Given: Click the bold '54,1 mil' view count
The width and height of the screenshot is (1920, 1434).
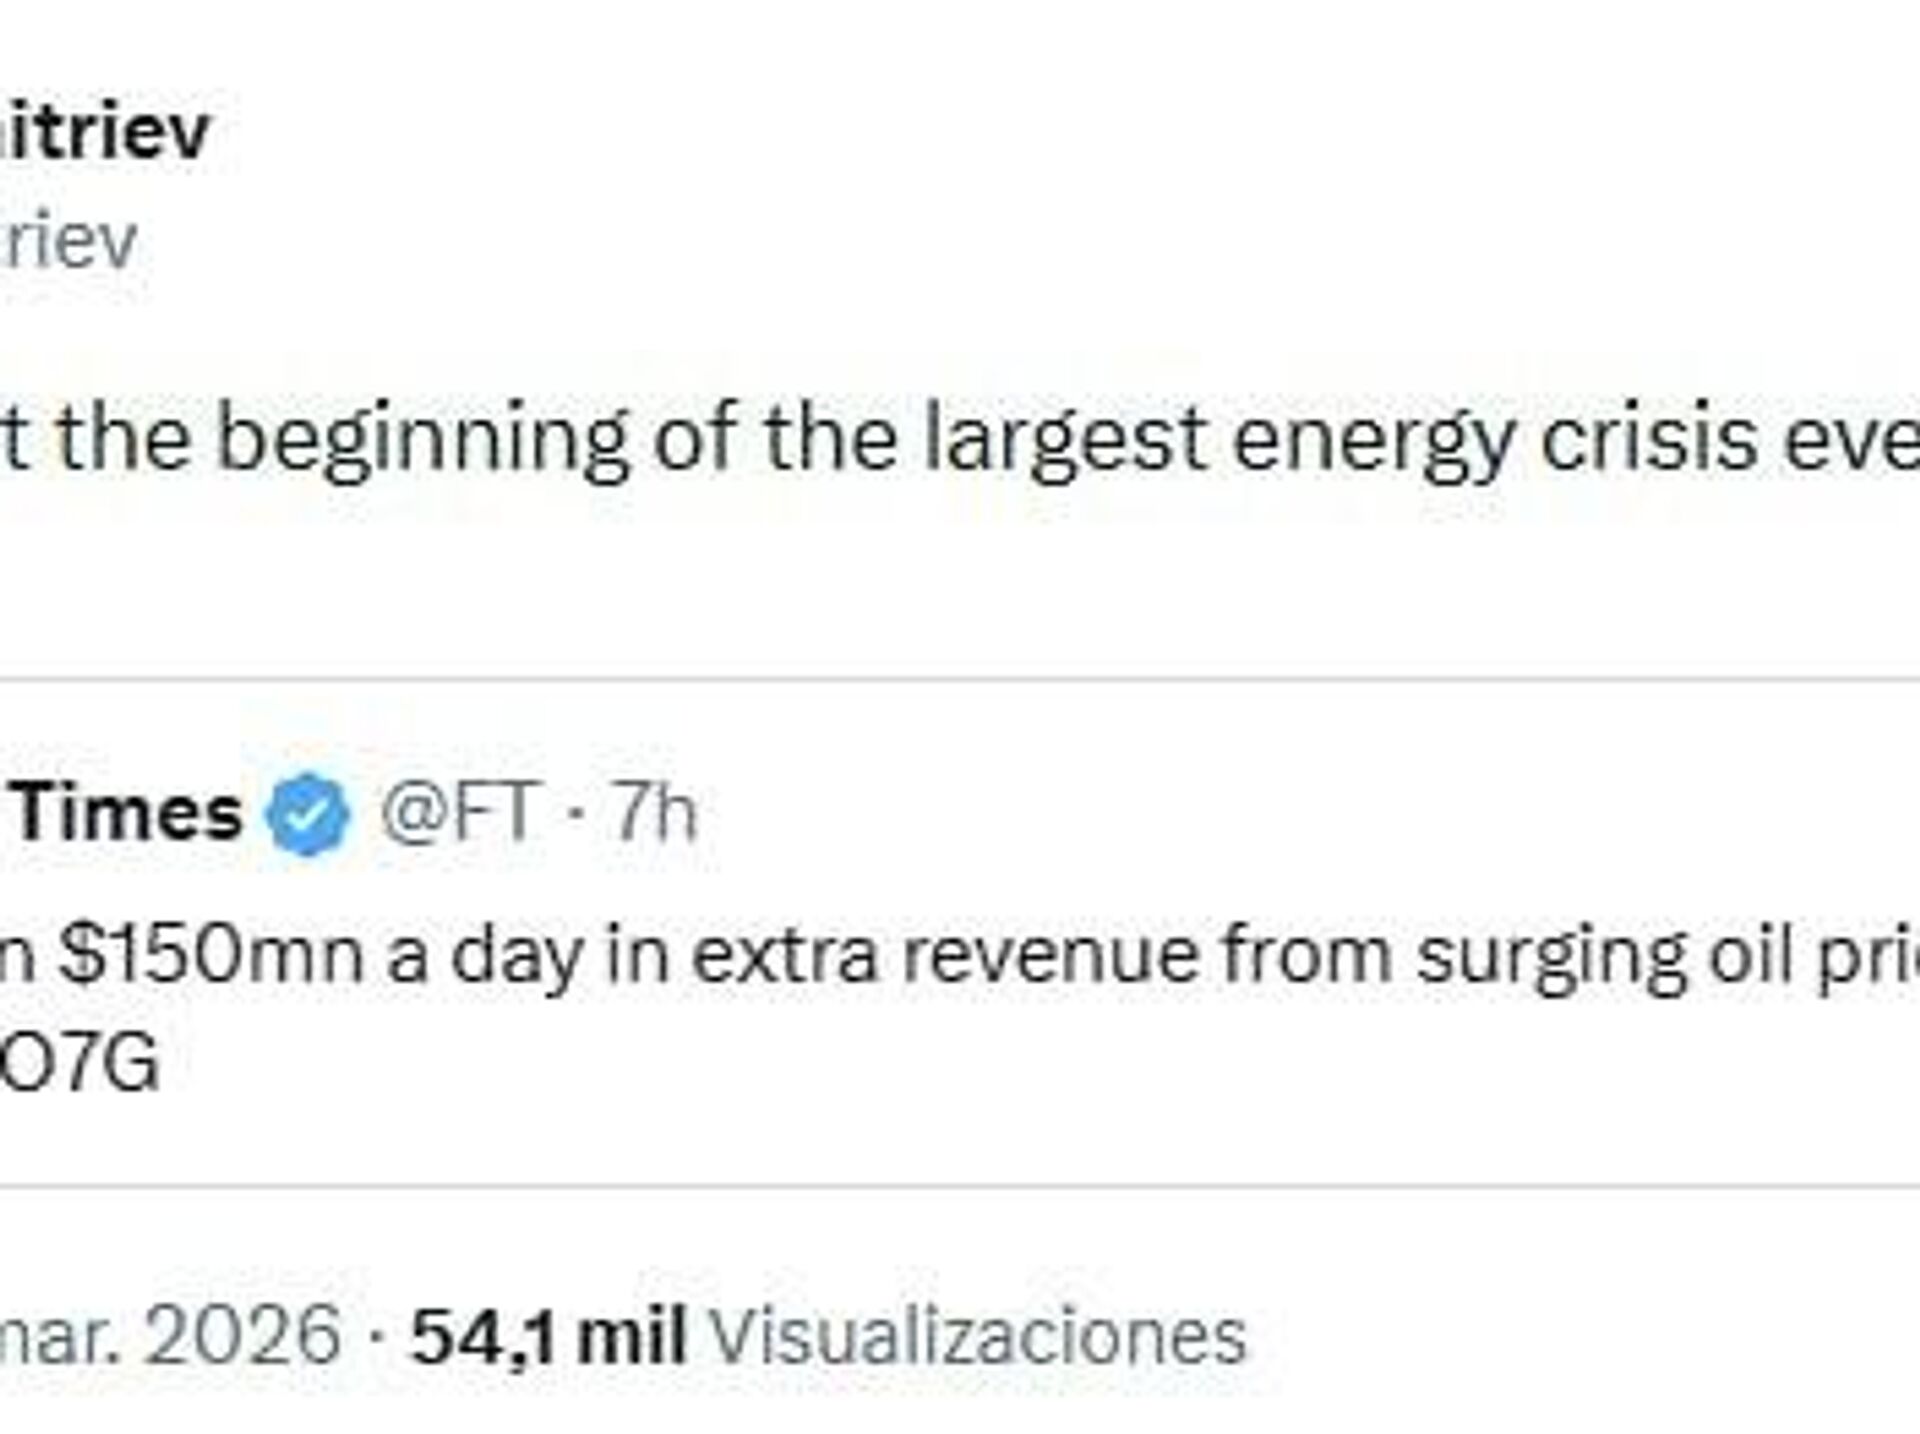Looking at the screenshot, I should tap(549, 1336).
